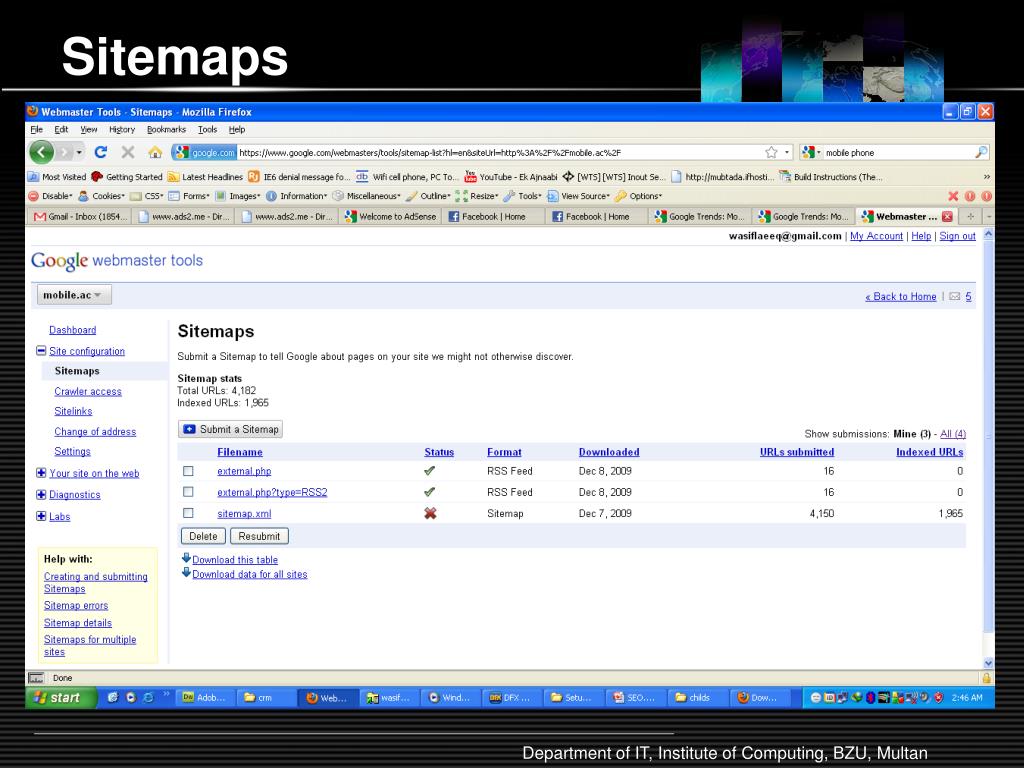Click the page vertical scrollbar
This screenshot has width=1024, height=768.
pyautogui.click(x=988, y=436)
